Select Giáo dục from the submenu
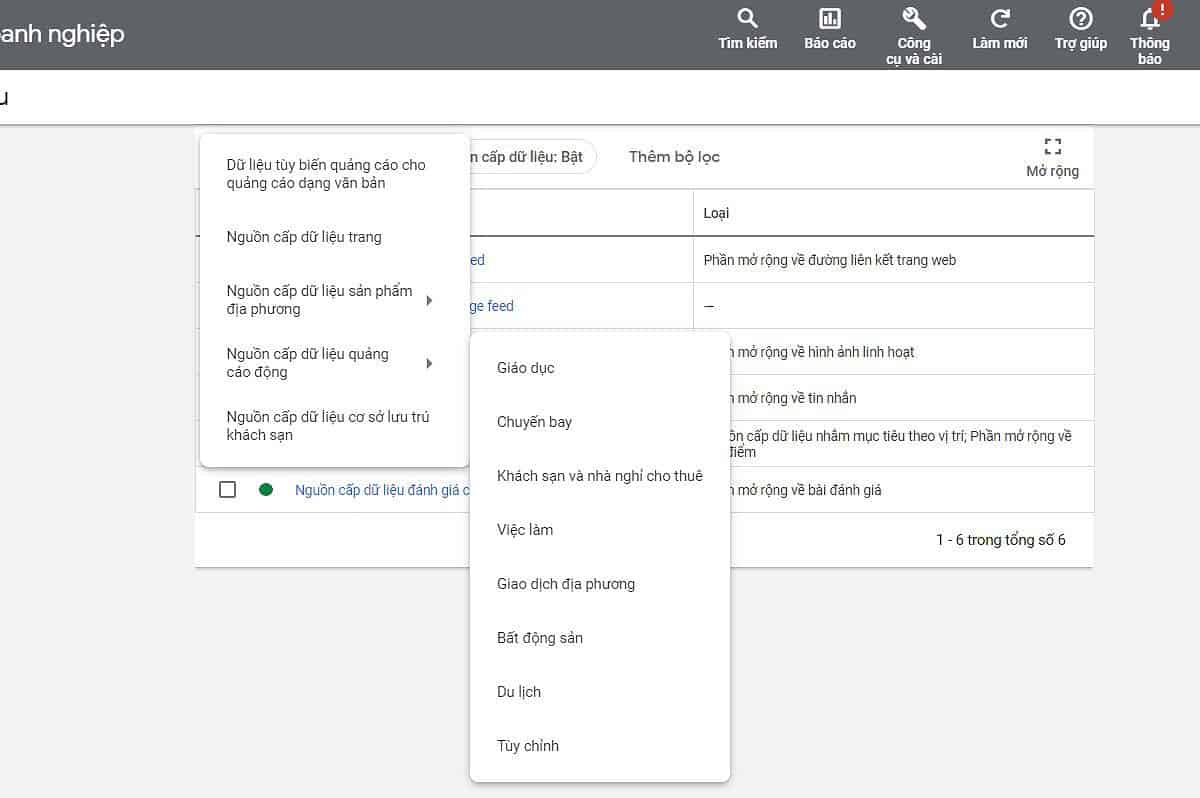The height and width of the screenshot is (798, 1200). (526, 368)
